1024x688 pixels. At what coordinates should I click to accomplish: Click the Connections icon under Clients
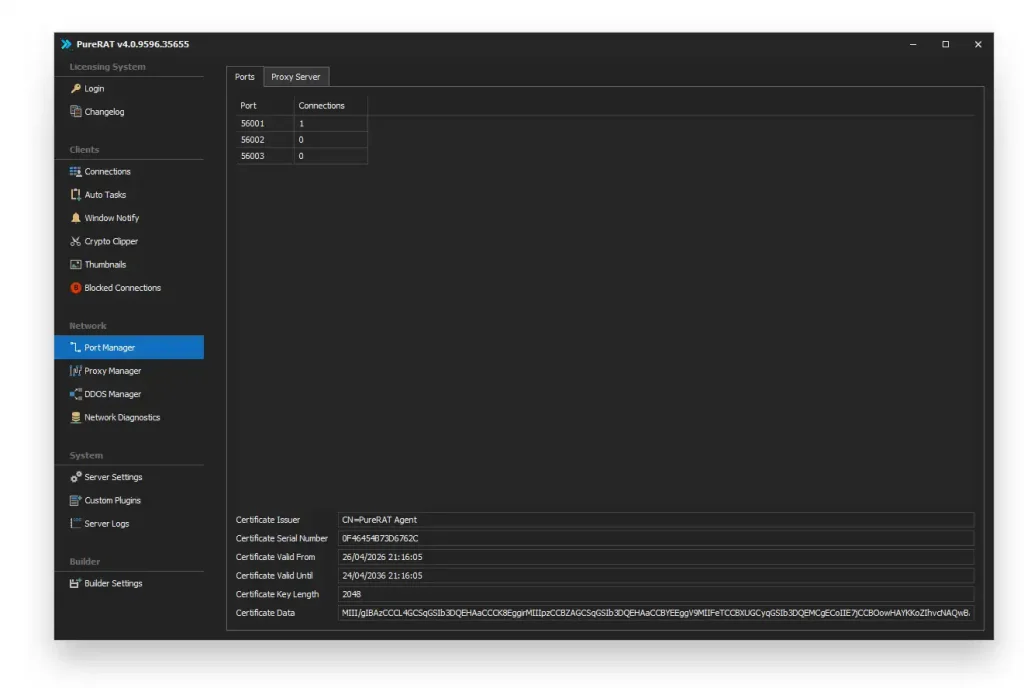coord(75,171)
